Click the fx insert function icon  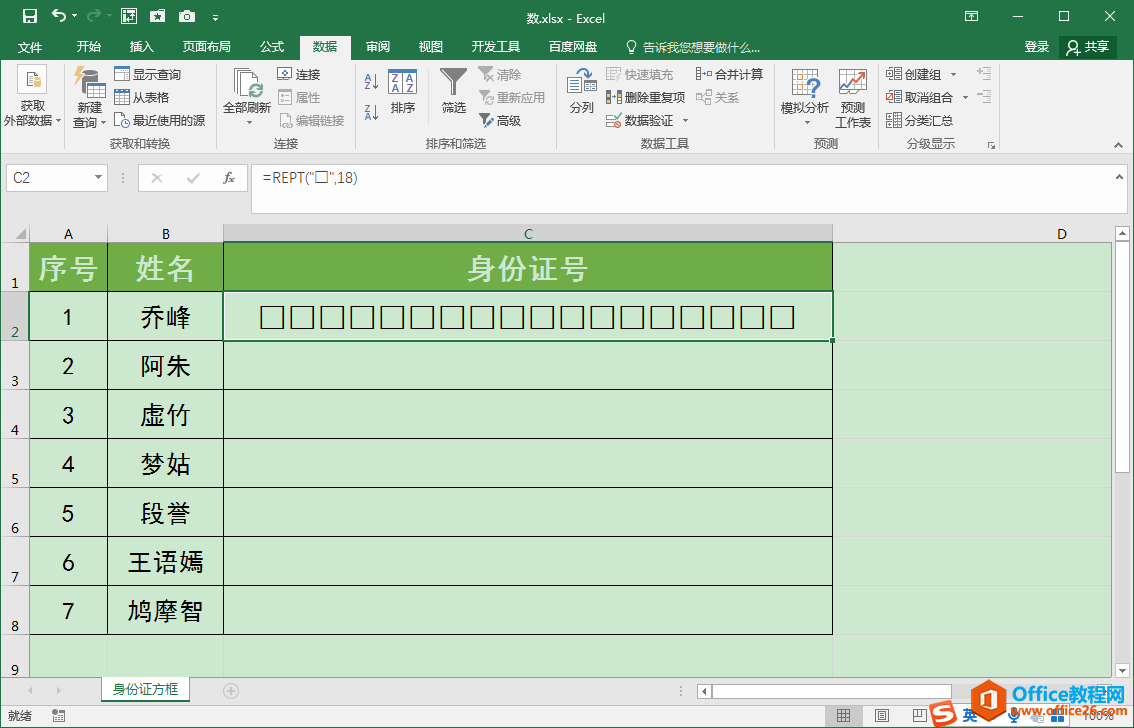click(229, 178)
